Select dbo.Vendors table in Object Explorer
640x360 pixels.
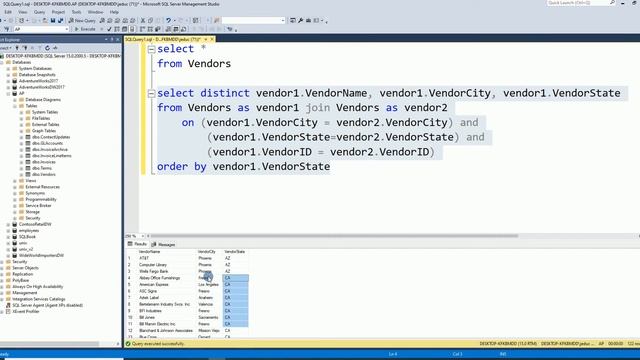(44, 174)
